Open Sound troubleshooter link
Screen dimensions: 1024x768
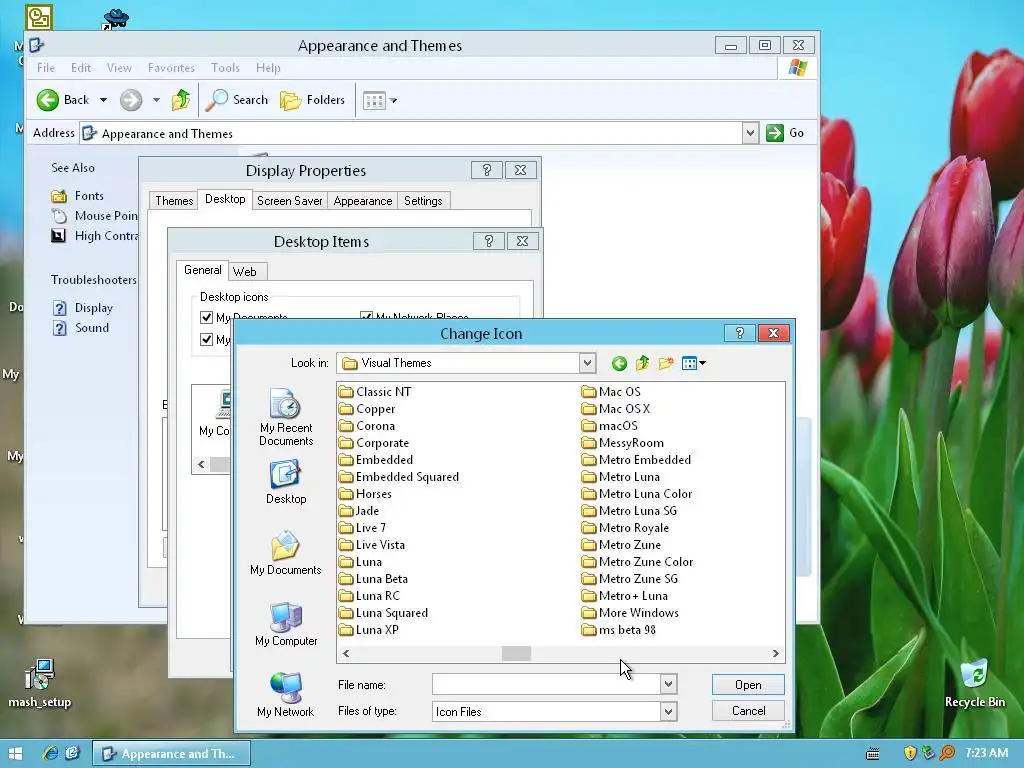pyautogui.click(x=81, y=328)
